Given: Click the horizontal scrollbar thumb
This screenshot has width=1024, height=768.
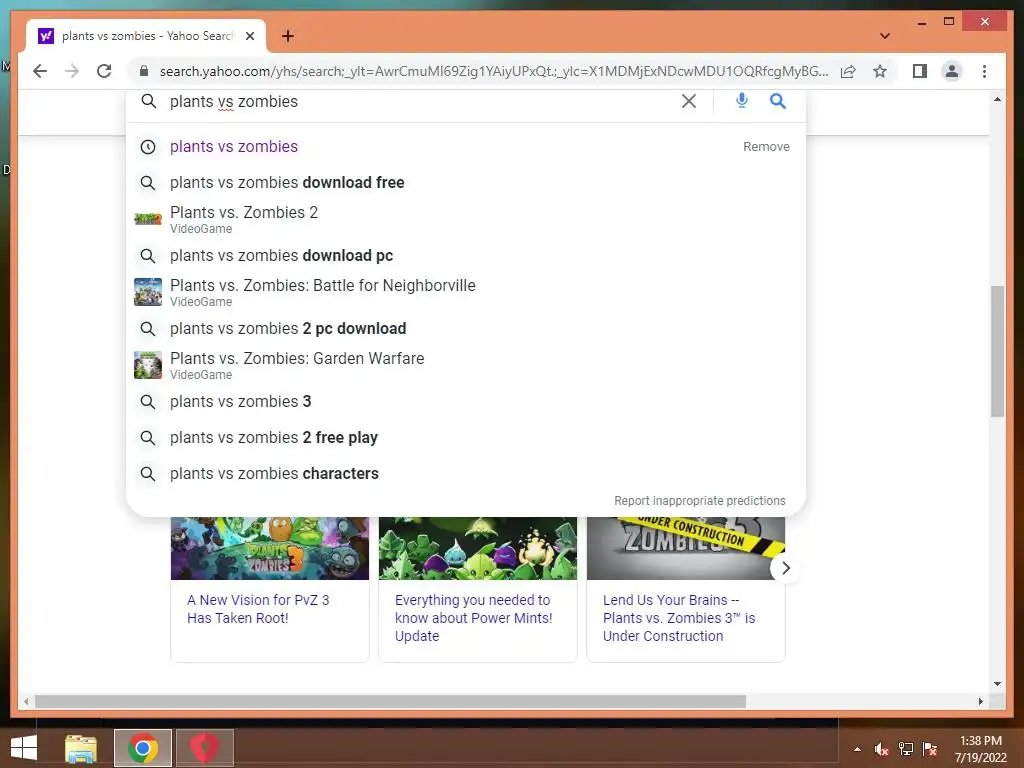Looking at the screenshot, I should pyautogui.click(x=391, y=701).
